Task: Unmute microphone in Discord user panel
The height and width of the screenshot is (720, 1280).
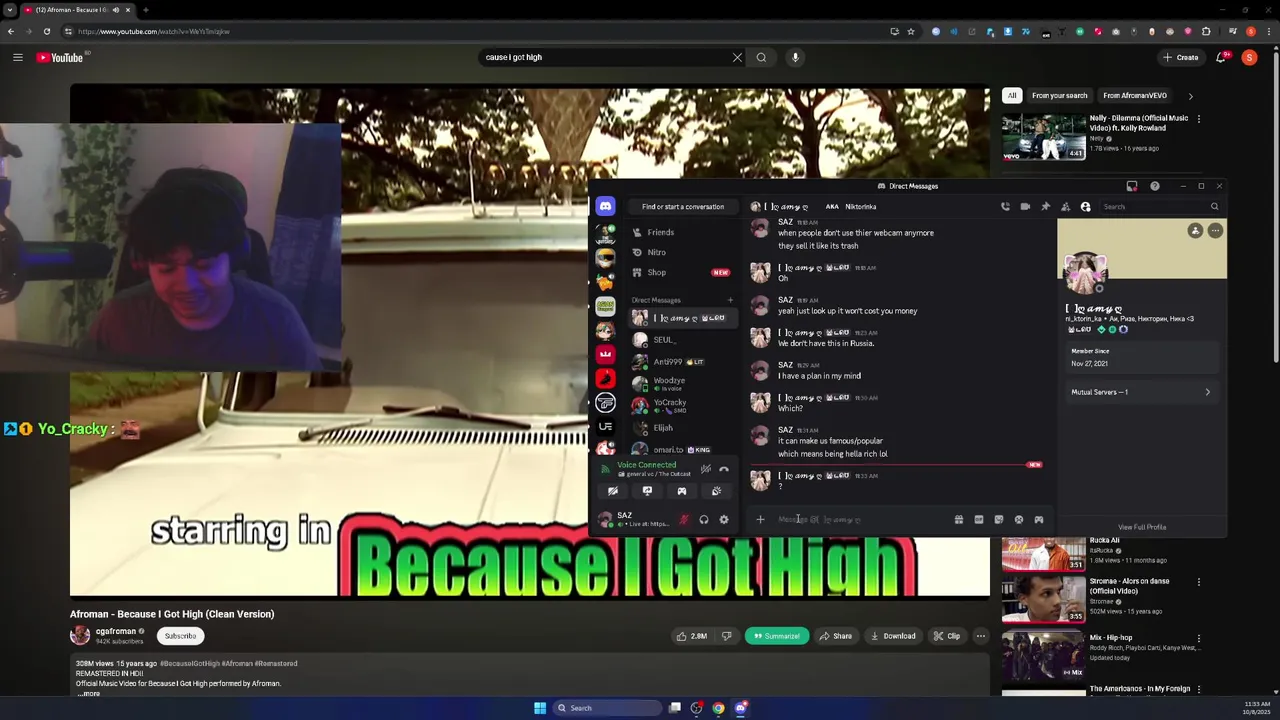Action: tap(684, 520)
